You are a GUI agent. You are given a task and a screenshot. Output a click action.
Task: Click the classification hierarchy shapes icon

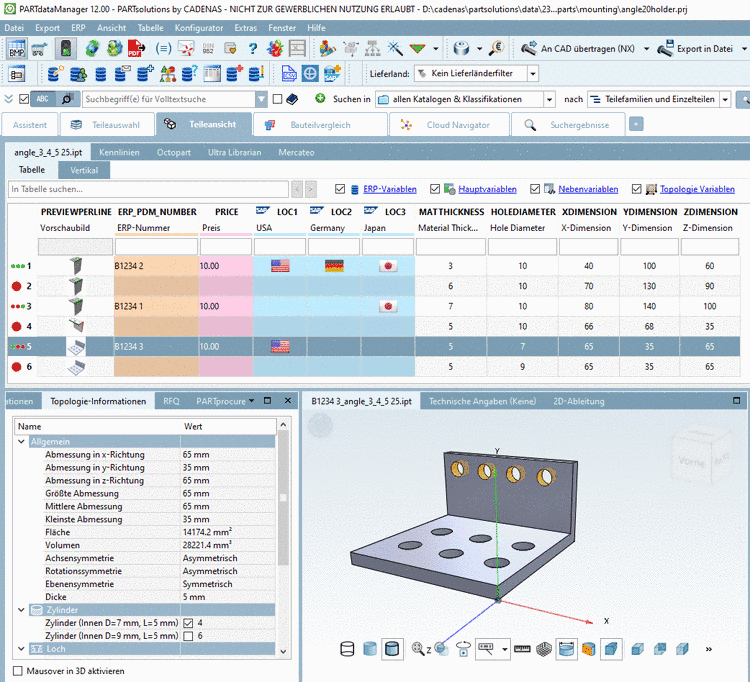[167, 74]
